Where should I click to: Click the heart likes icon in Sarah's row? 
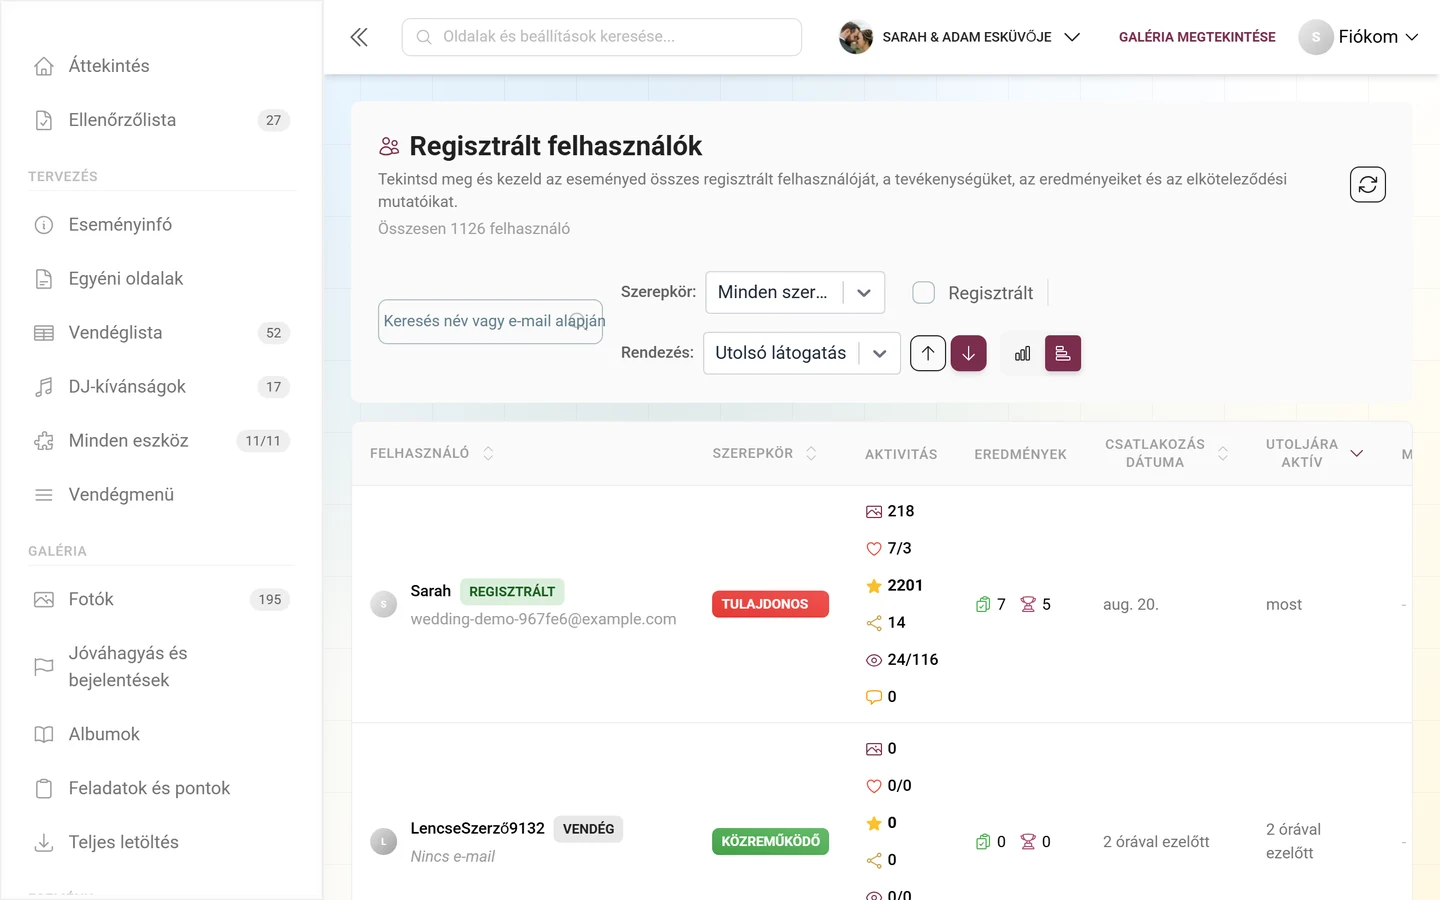click(x=874, y=549)
